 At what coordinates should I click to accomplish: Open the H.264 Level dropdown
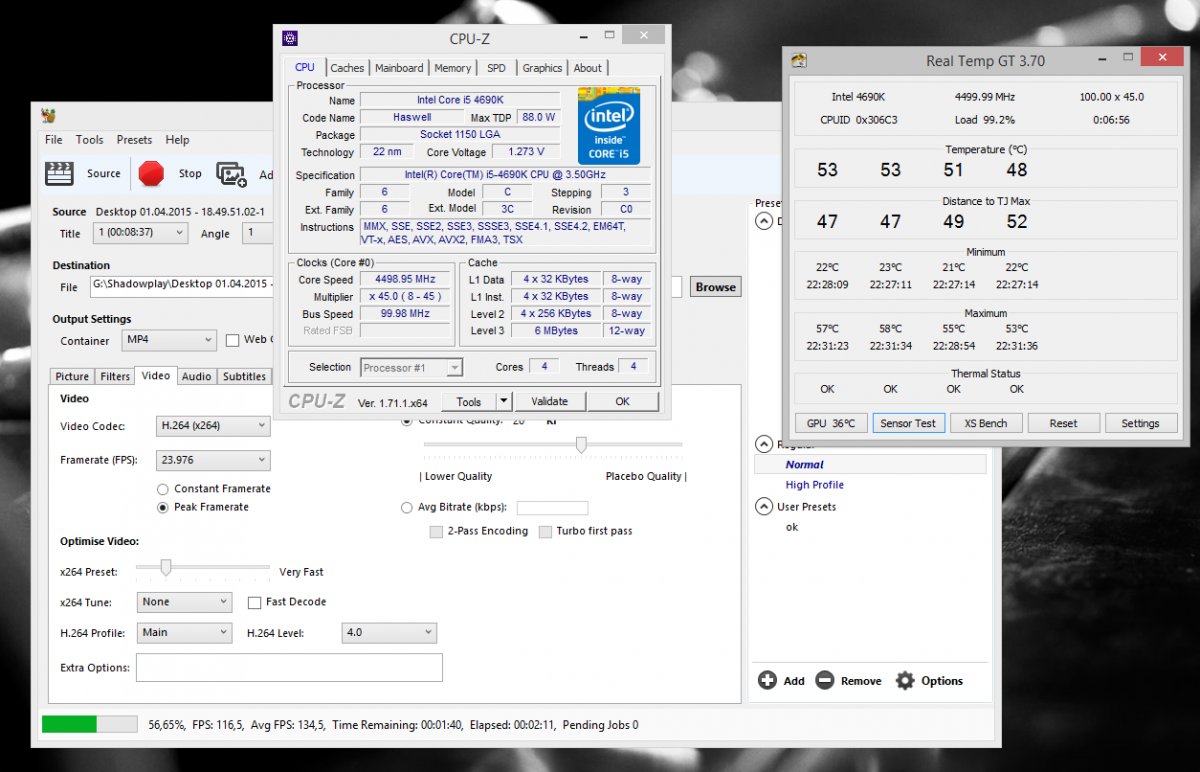click(389, 632)
